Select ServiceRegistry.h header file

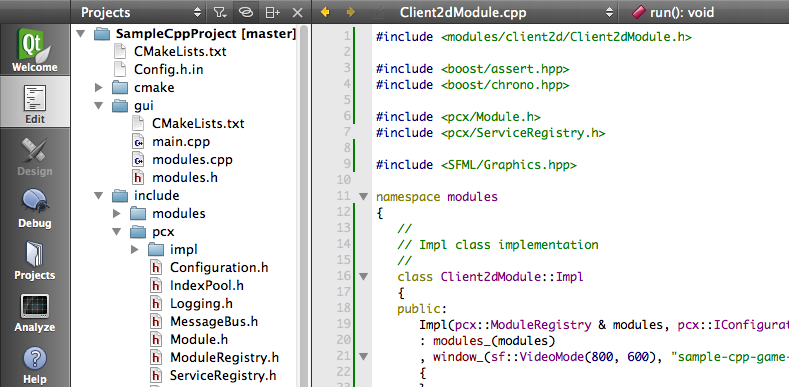(x=223, y=375)
